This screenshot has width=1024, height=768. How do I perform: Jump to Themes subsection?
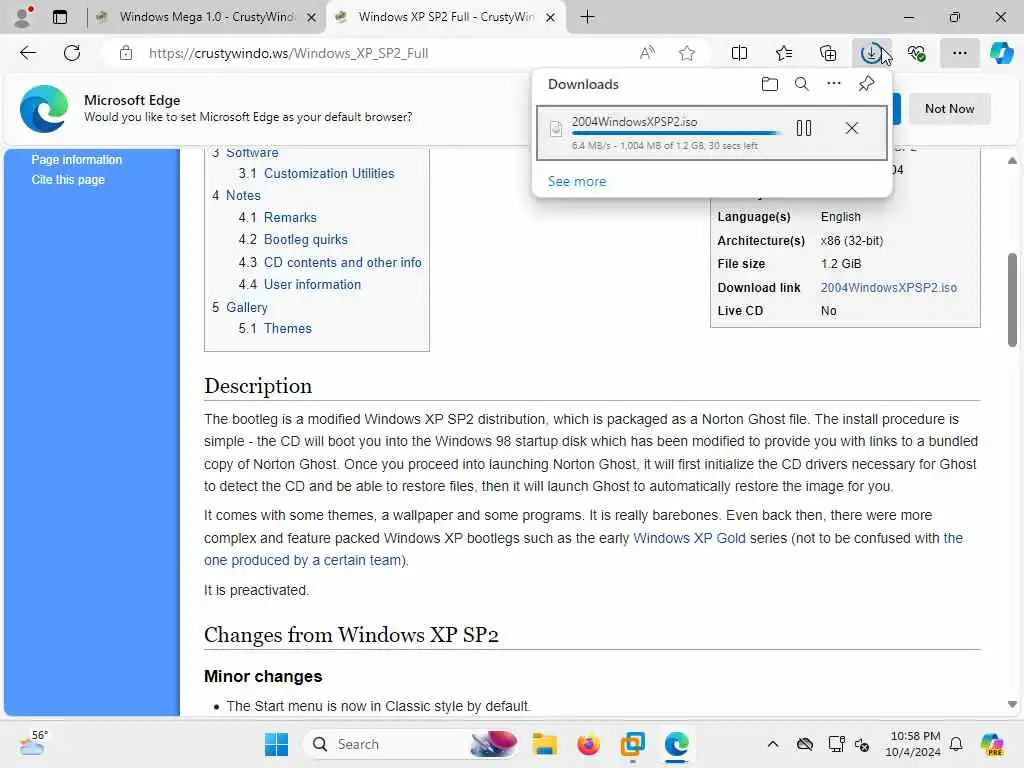click(288, 328)
